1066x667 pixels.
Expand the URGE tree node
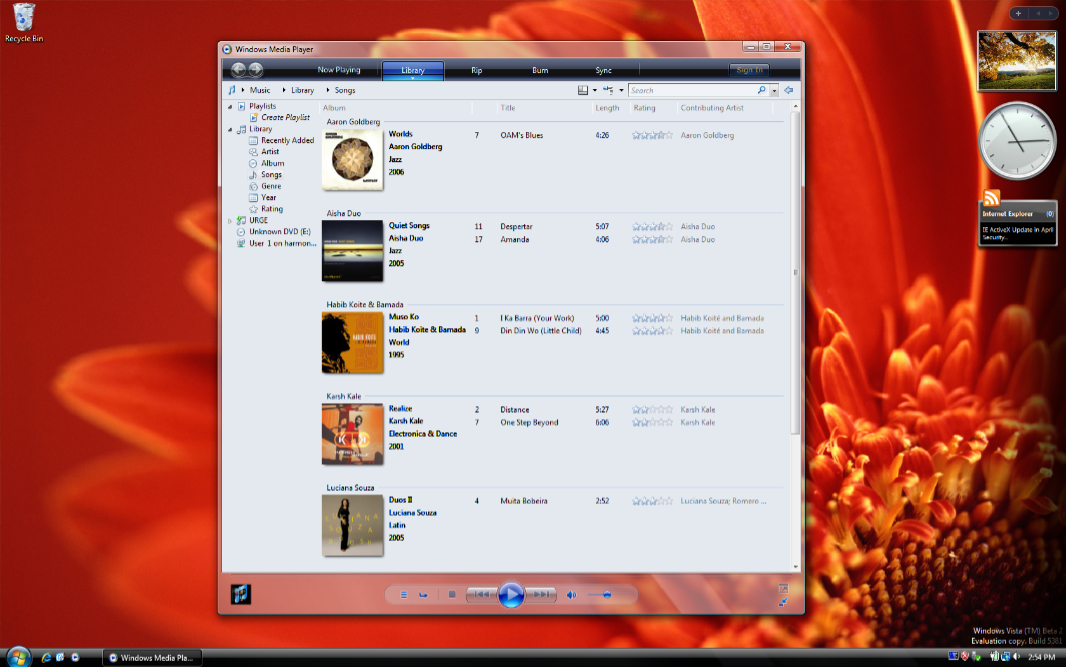coord(229,220)
